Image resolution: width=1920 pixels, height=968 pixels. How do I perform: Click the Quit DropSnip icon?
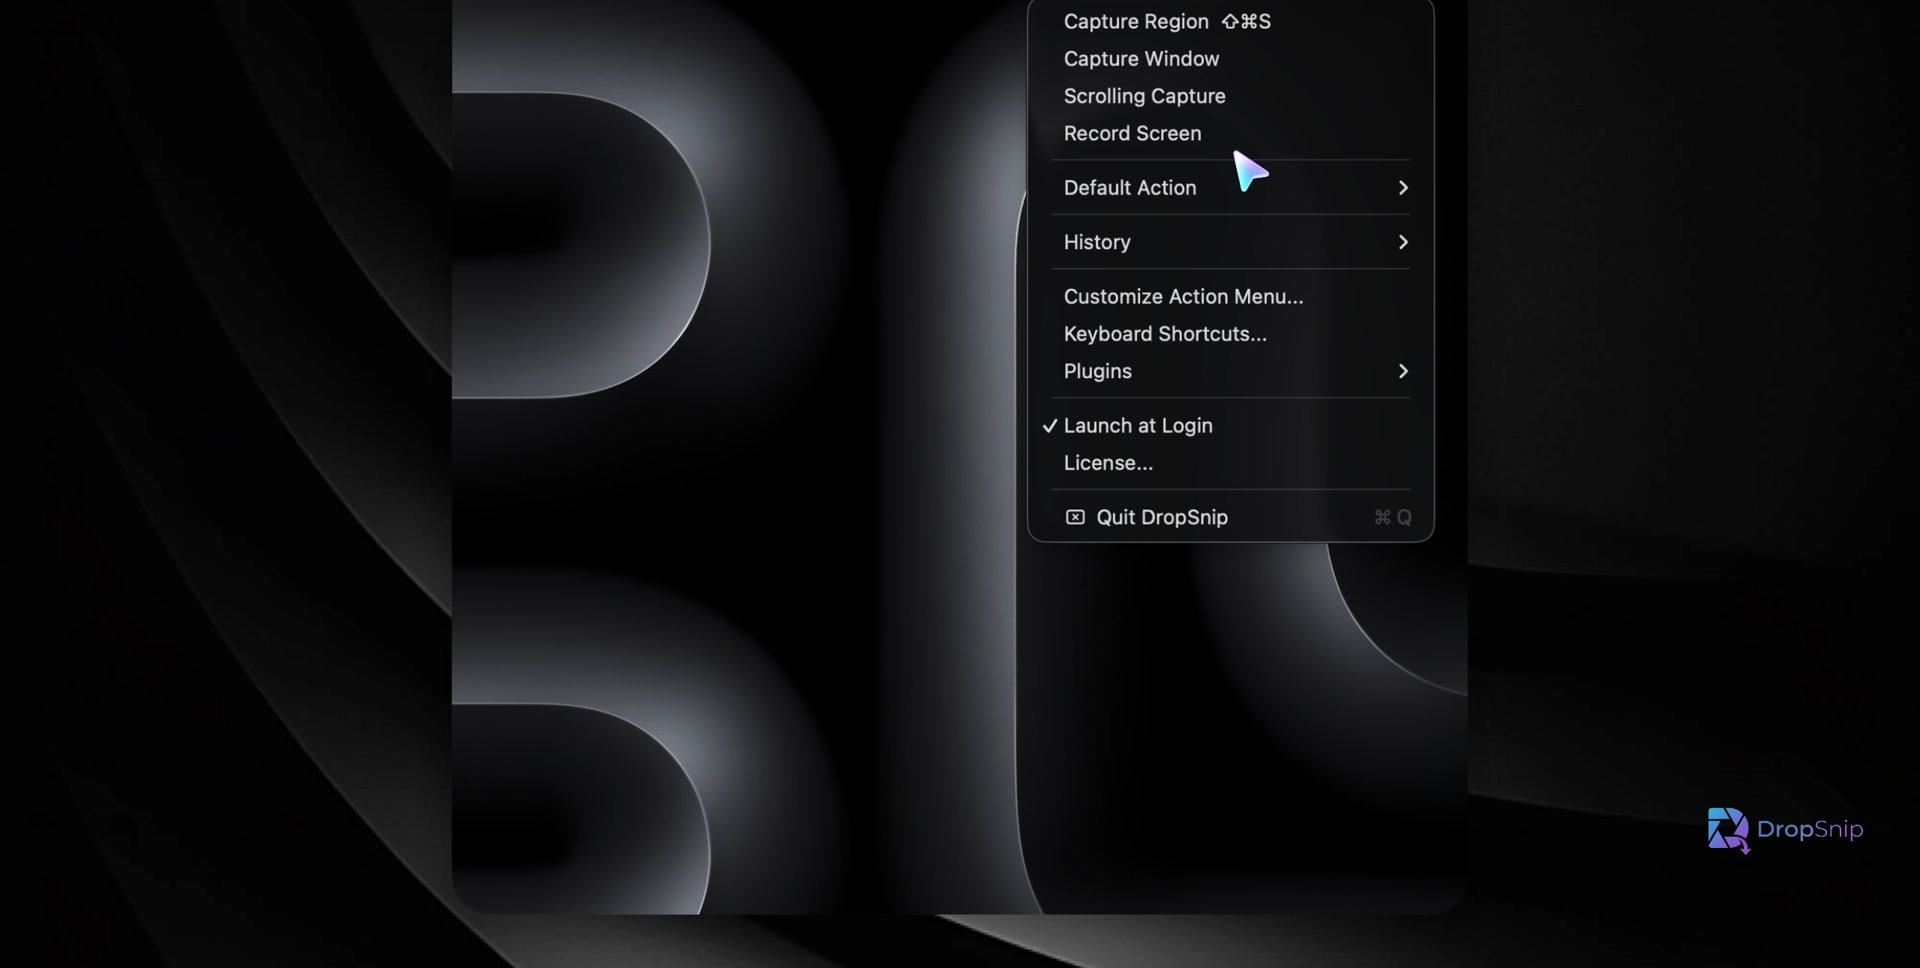[1075, 517]
